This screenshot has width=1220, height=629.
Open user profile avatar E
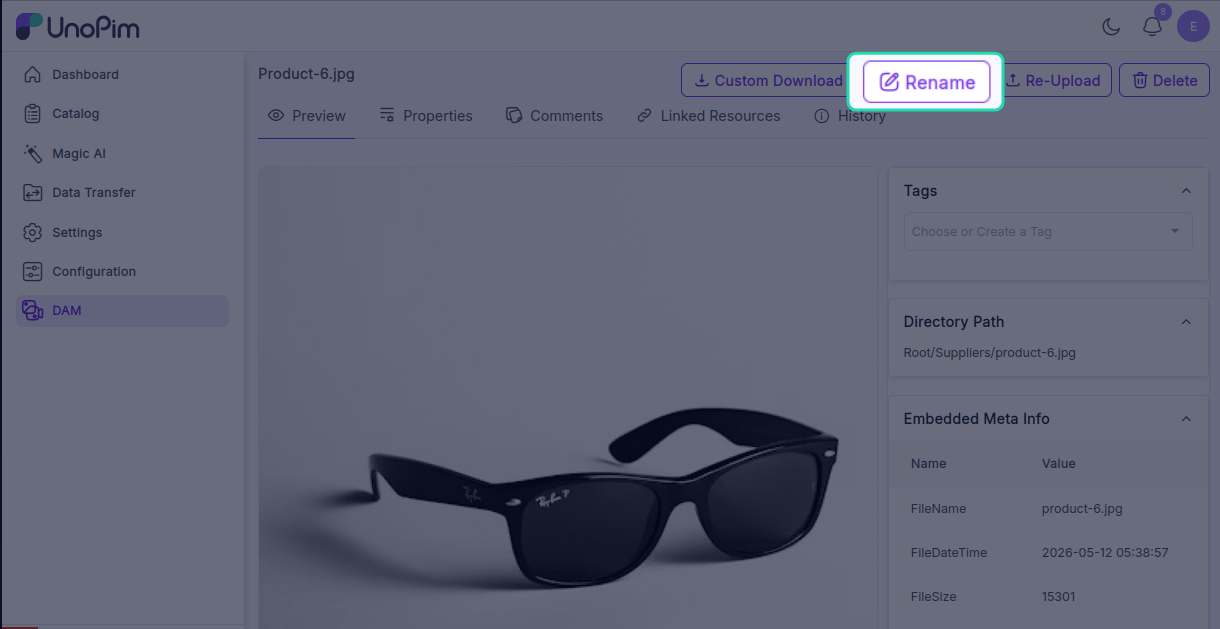click(1193, 26)
